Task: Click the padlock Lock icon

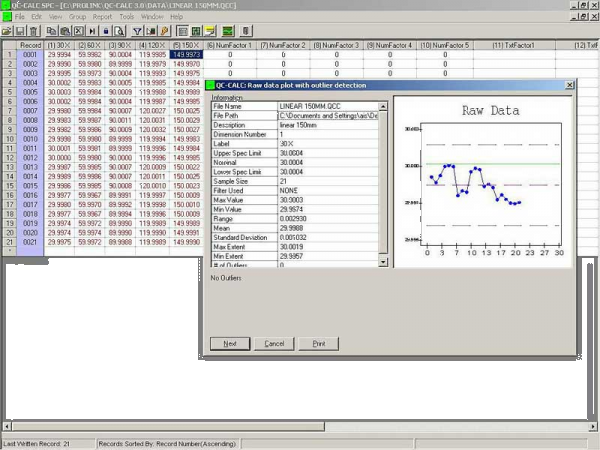Action: click(106, 32)
